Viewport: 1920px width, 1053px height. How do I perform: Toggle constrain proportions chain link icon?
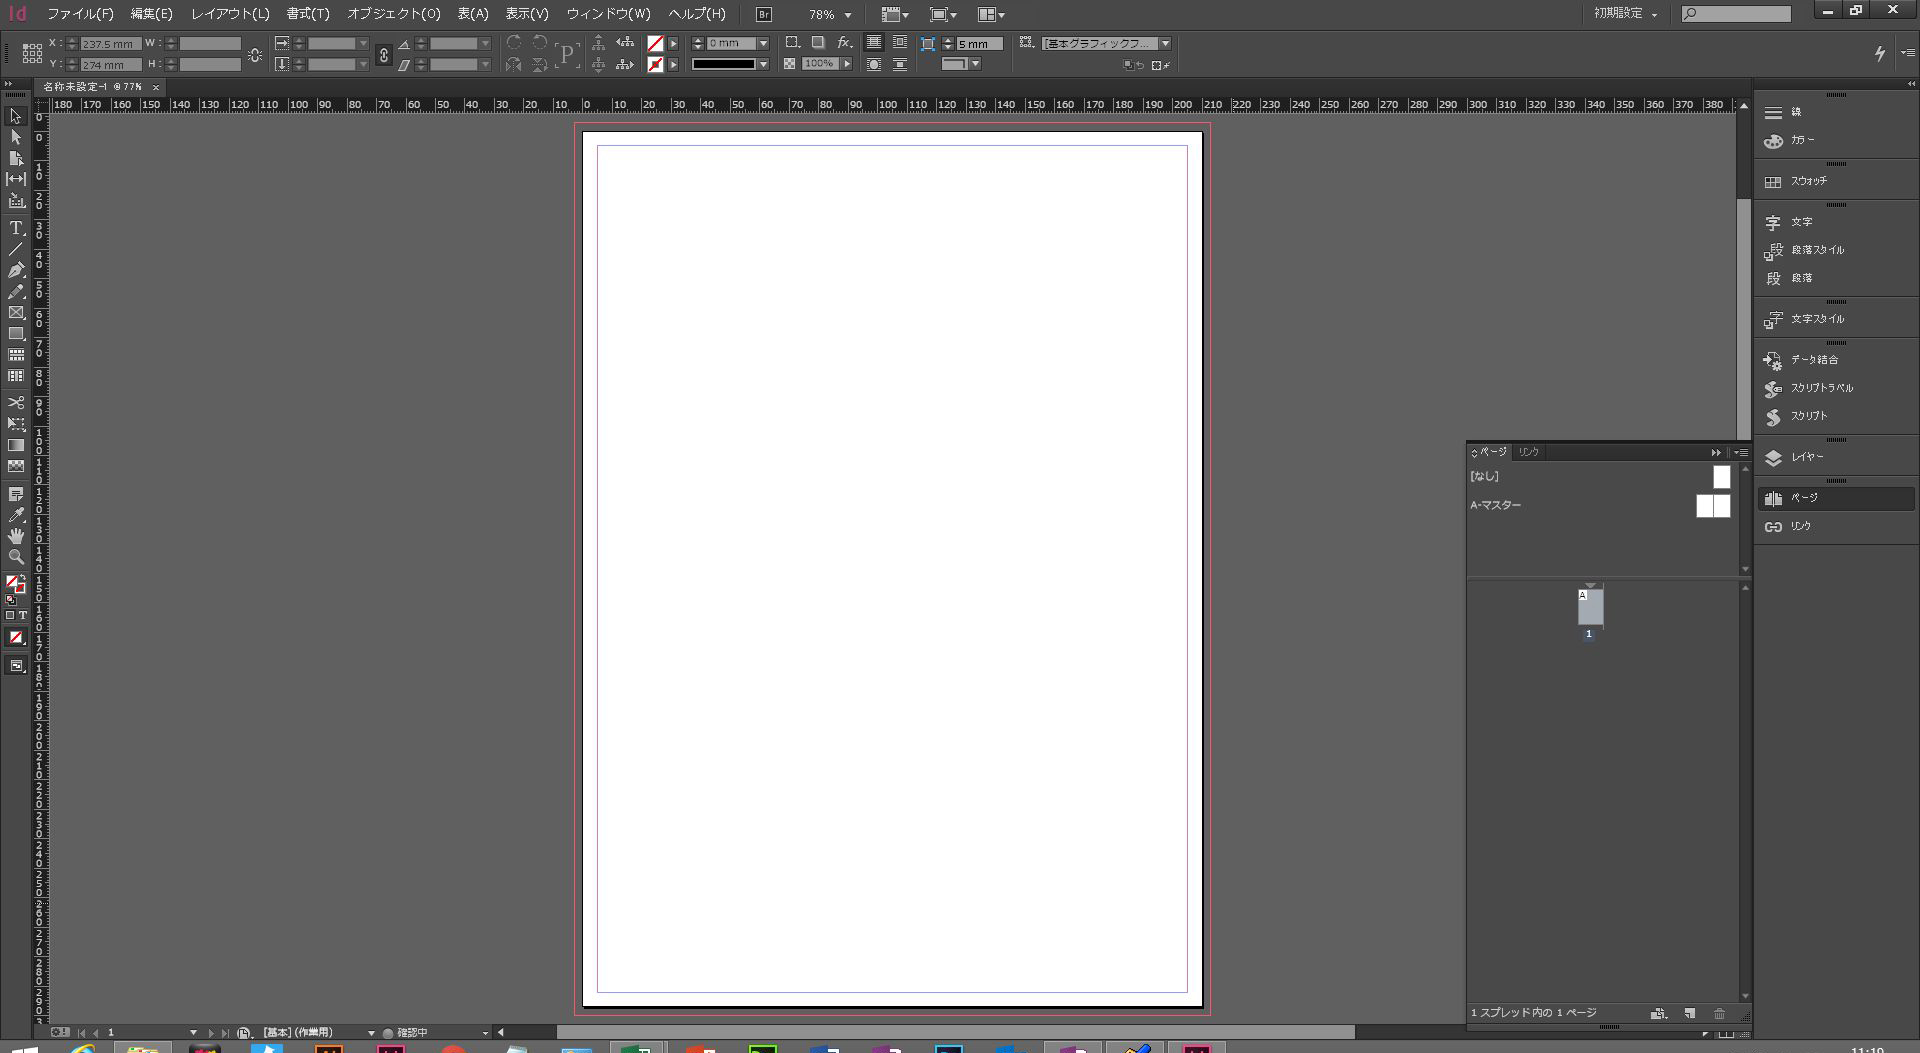pyautogui.click(x=383, y=55)
